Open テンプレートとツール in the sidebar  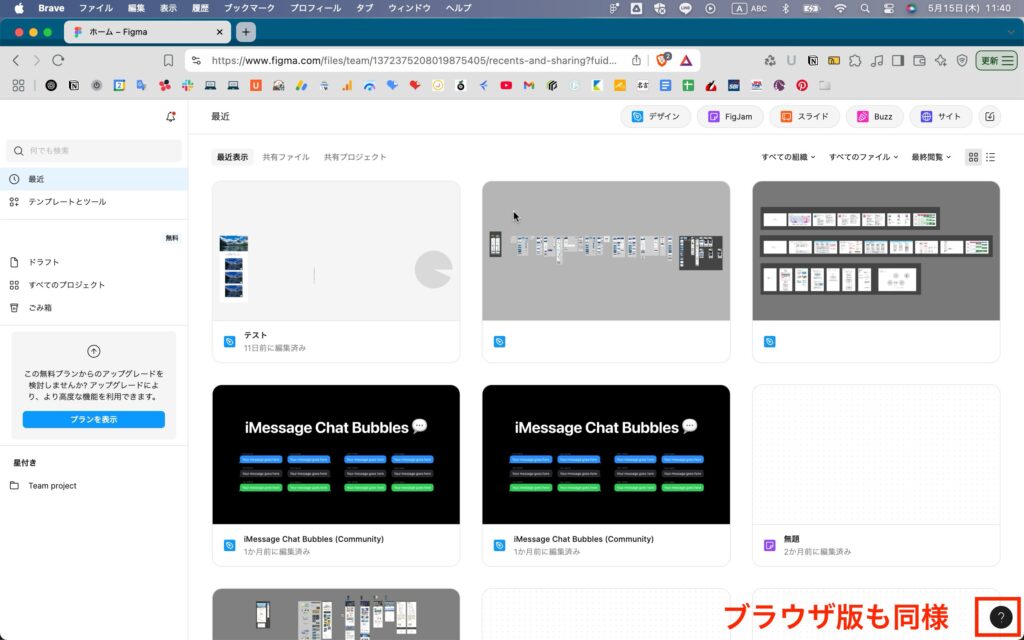click(x=94, y=202)
